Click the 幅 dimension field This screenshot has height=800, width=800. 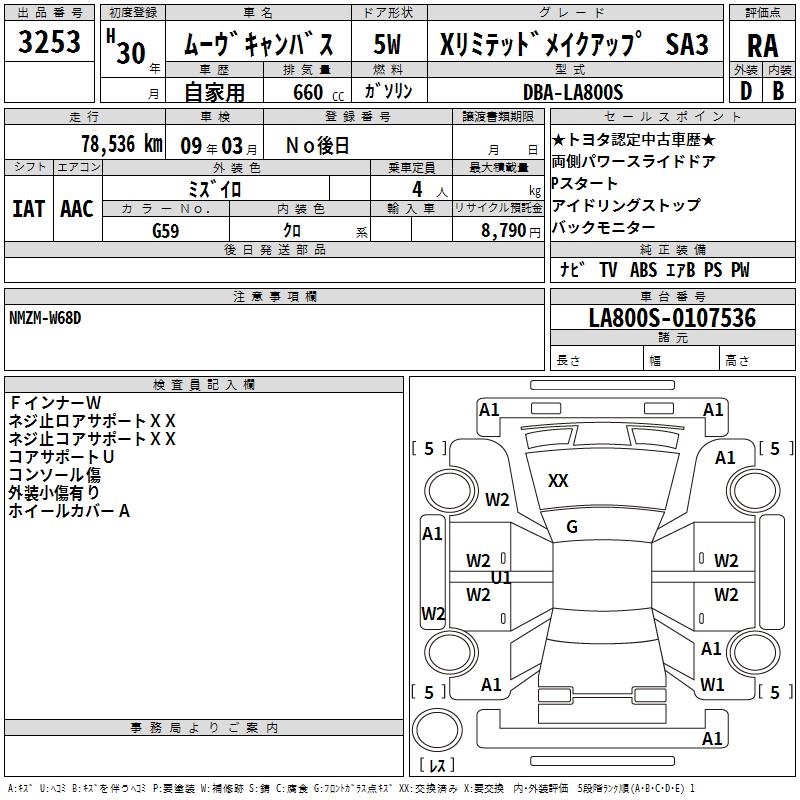pos(681,360)
